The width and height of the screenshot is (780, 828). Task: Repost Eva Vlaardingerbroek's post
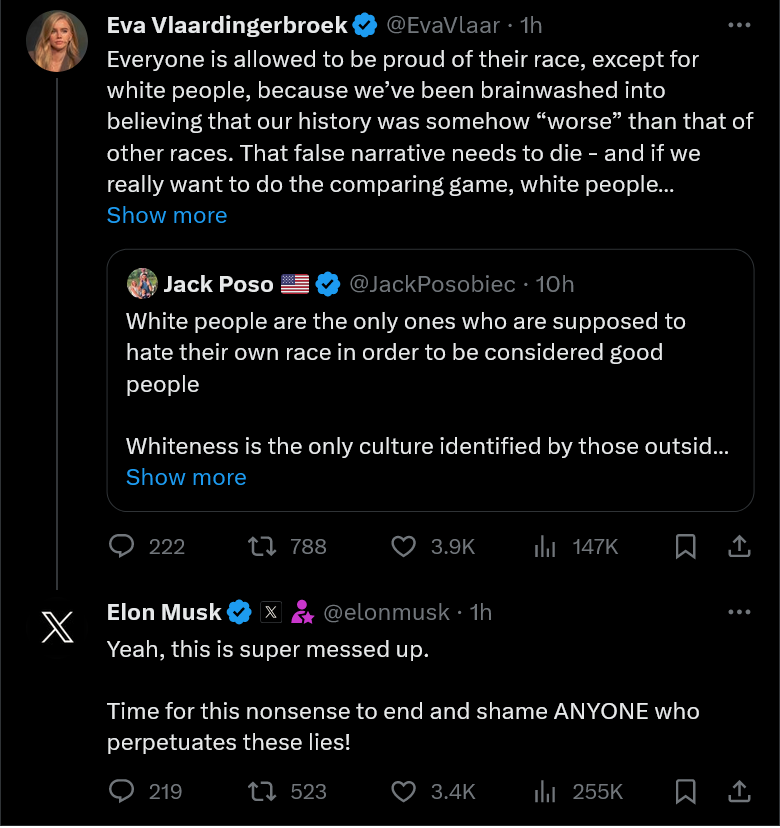[x=261, y=546]
